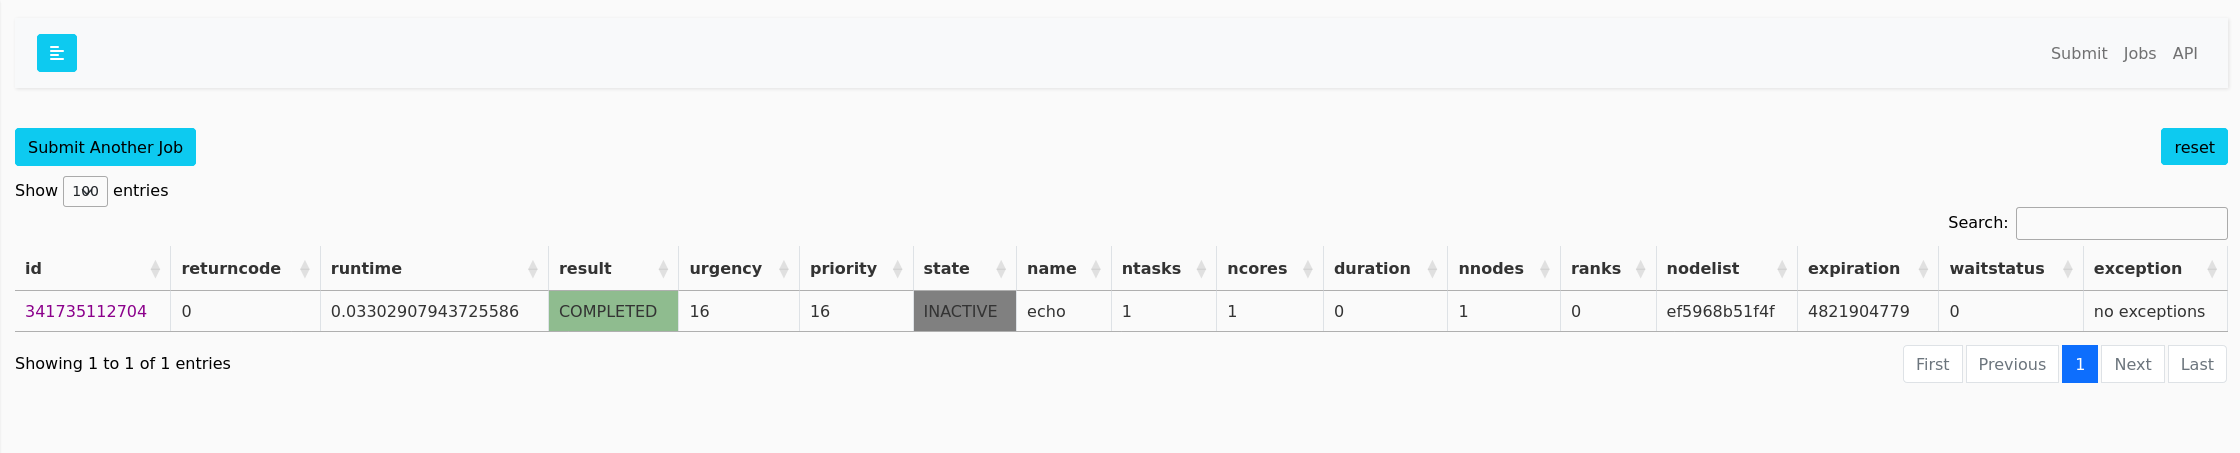Jump to Last pagination page

click(x=2196, y=364)
